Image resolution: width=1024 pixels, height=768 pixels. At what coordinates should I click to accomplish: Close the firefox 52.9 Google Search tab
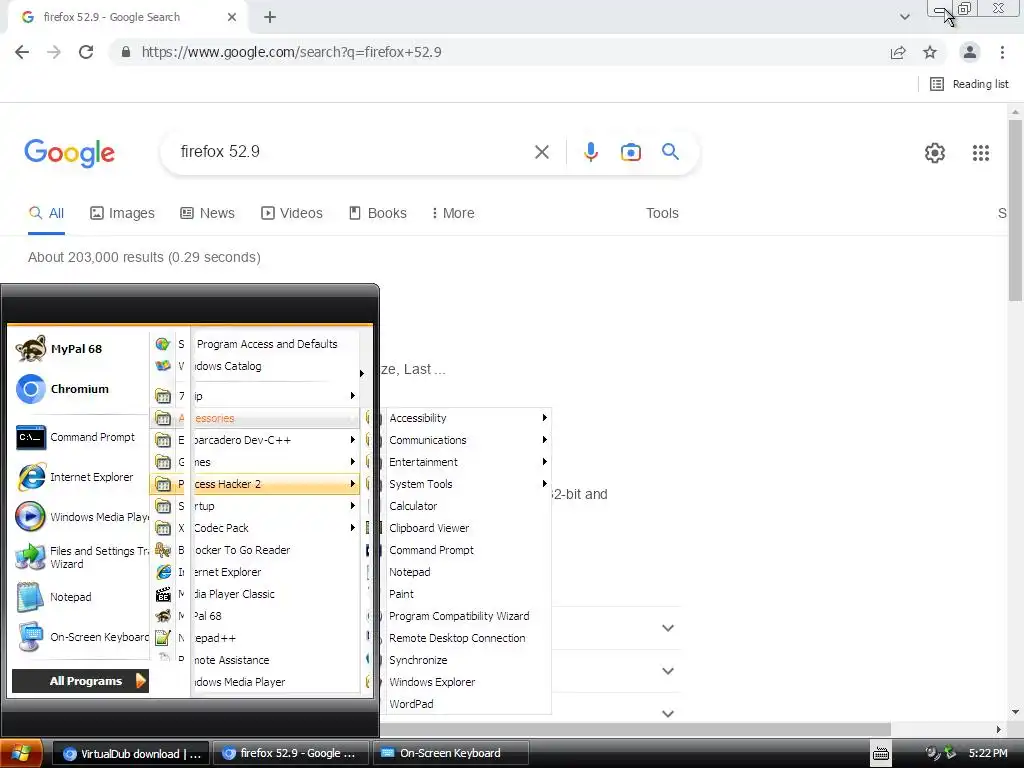click(232, 17)
